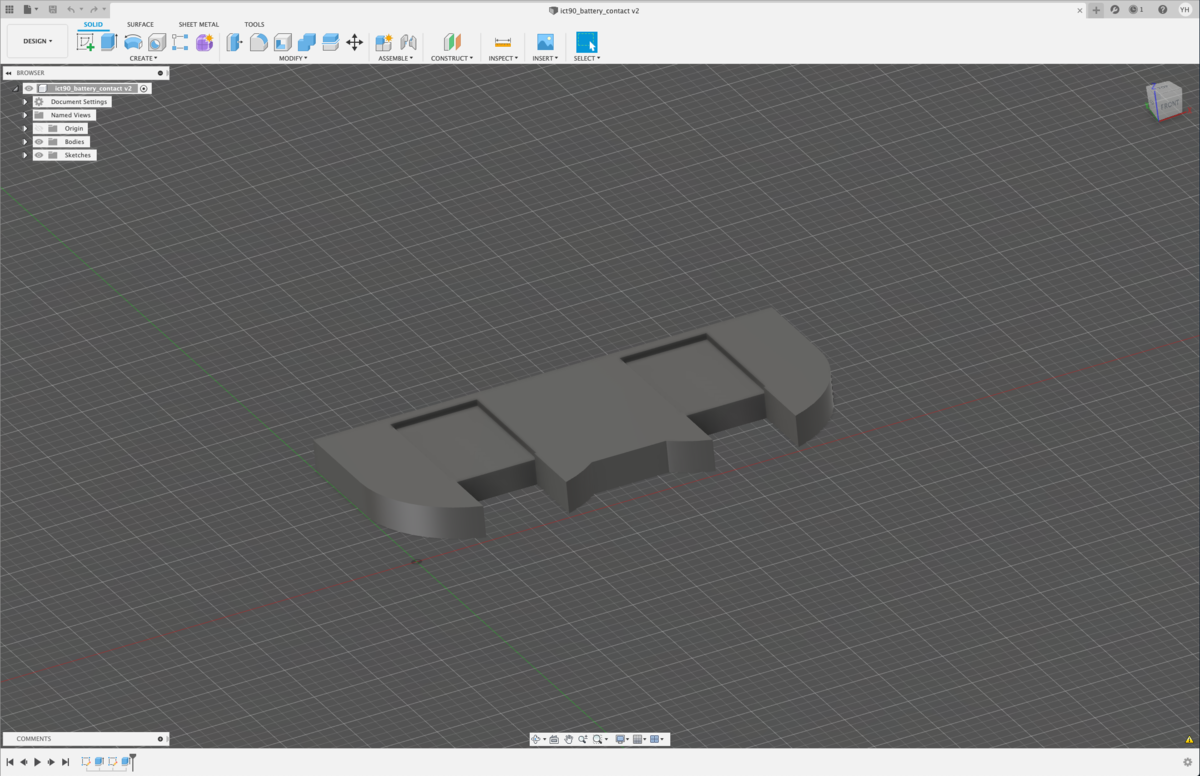
Task: Expand the Sketches node
Action: [25, 155]
